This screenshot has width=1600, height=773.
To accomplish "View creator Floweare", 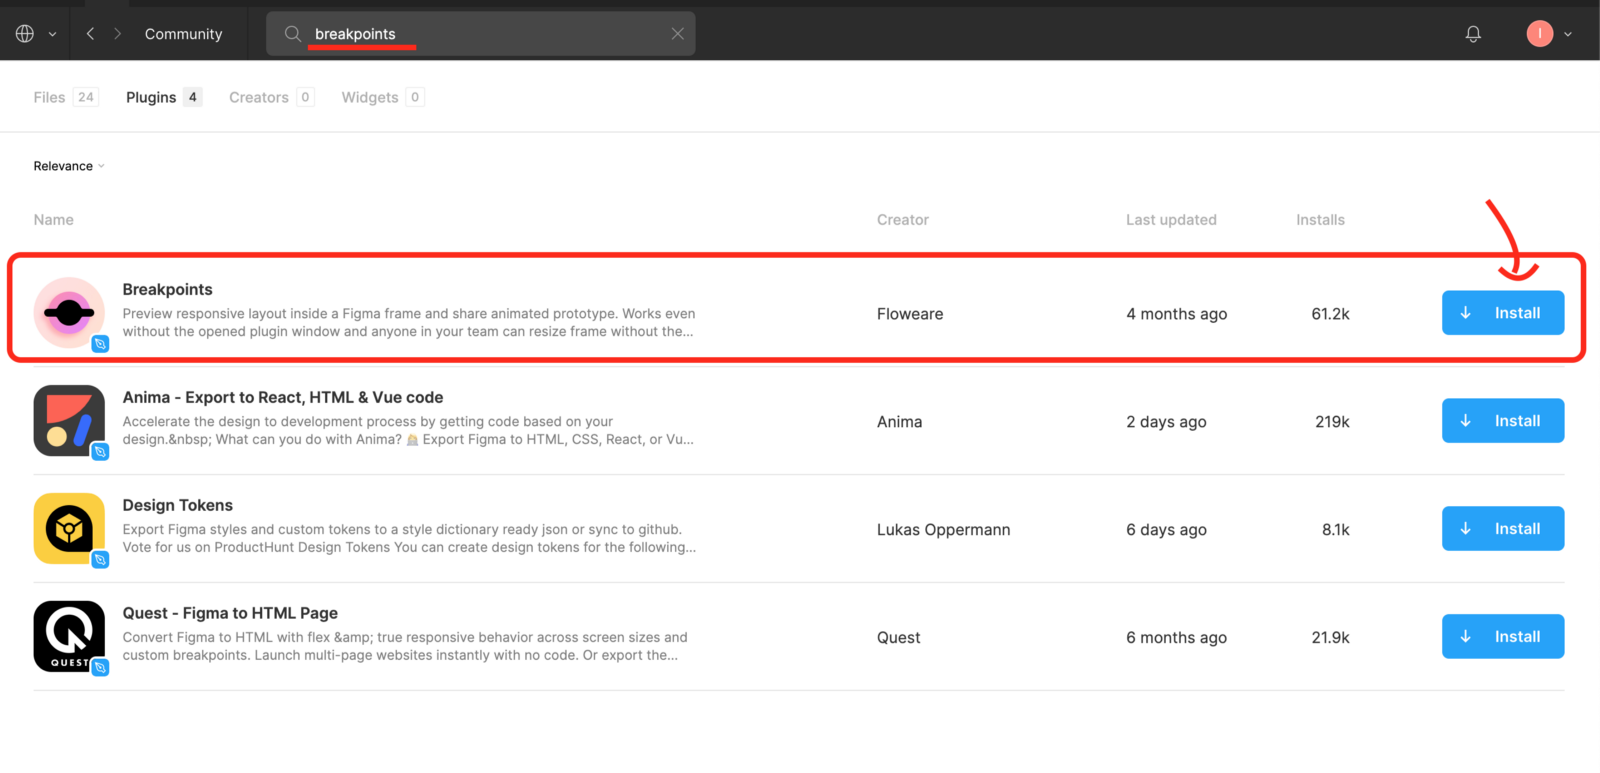I will (x=910, y=314).
